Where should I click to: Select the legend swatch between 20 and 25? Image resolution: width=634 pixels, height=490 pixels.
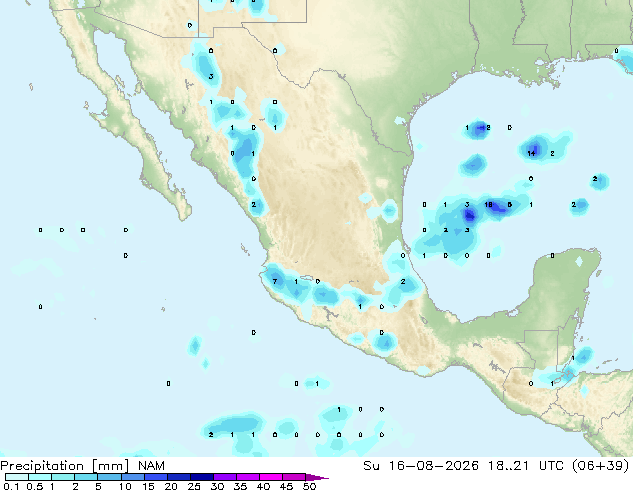coord(179,477)
